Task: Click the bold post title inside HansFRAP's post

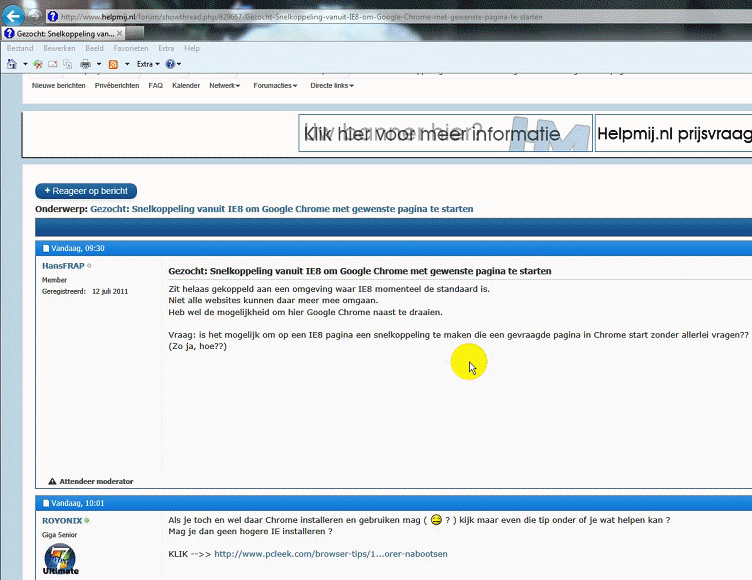Action: coord(360,271)
